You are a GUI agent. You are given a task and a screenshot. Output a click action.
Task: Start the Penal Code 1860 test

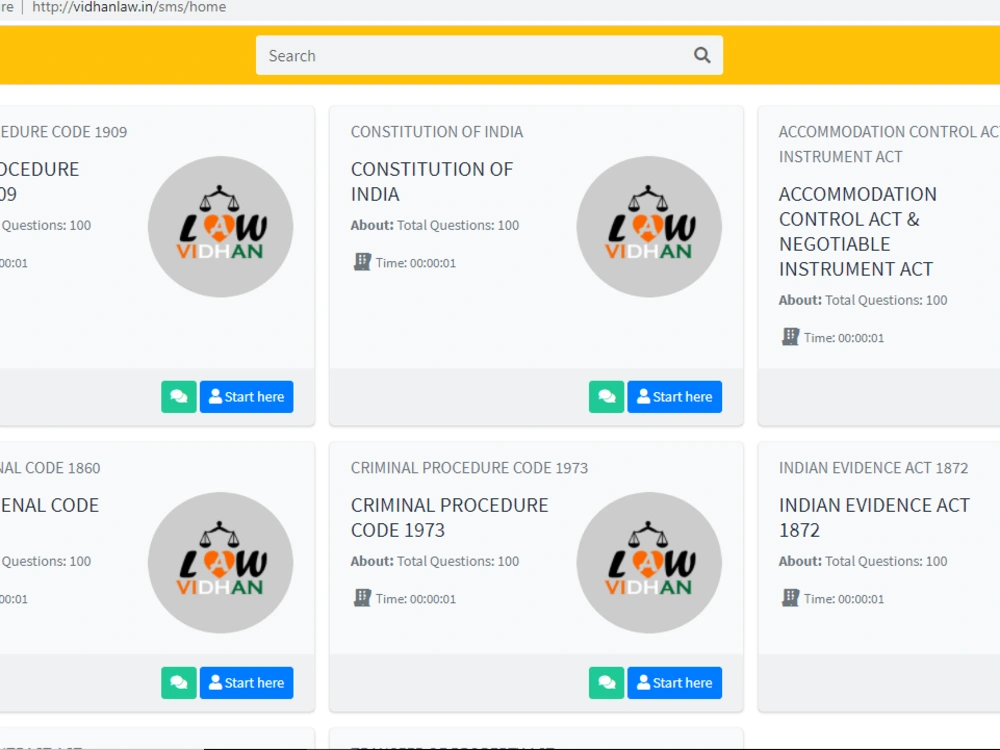tap(247, 682)
